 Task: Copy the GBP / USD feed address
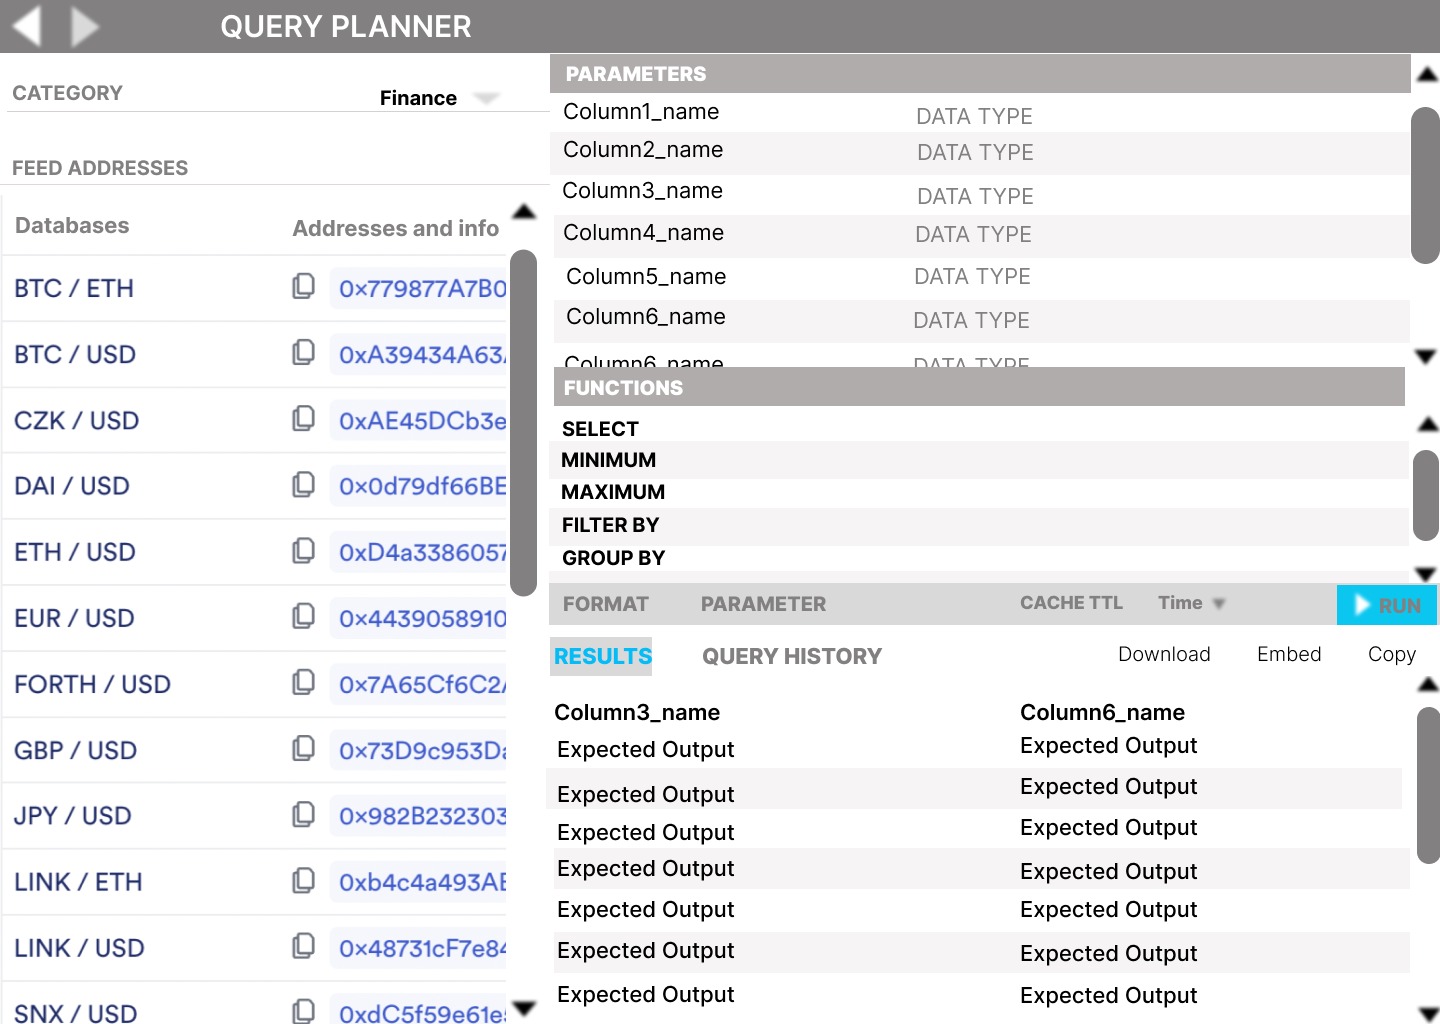tap(303, 749)
